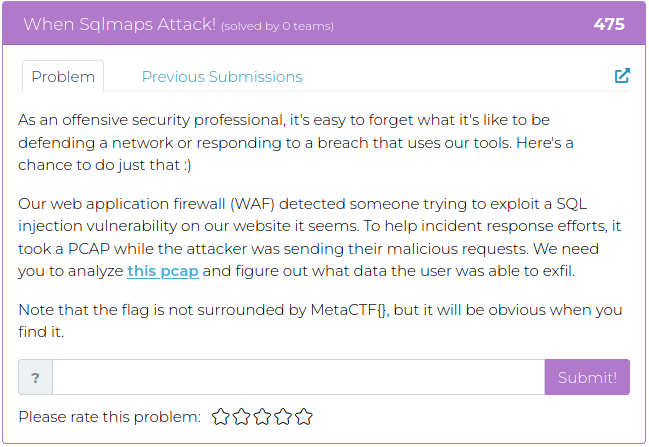Rate the problem four stars

(x=283, y=417)
